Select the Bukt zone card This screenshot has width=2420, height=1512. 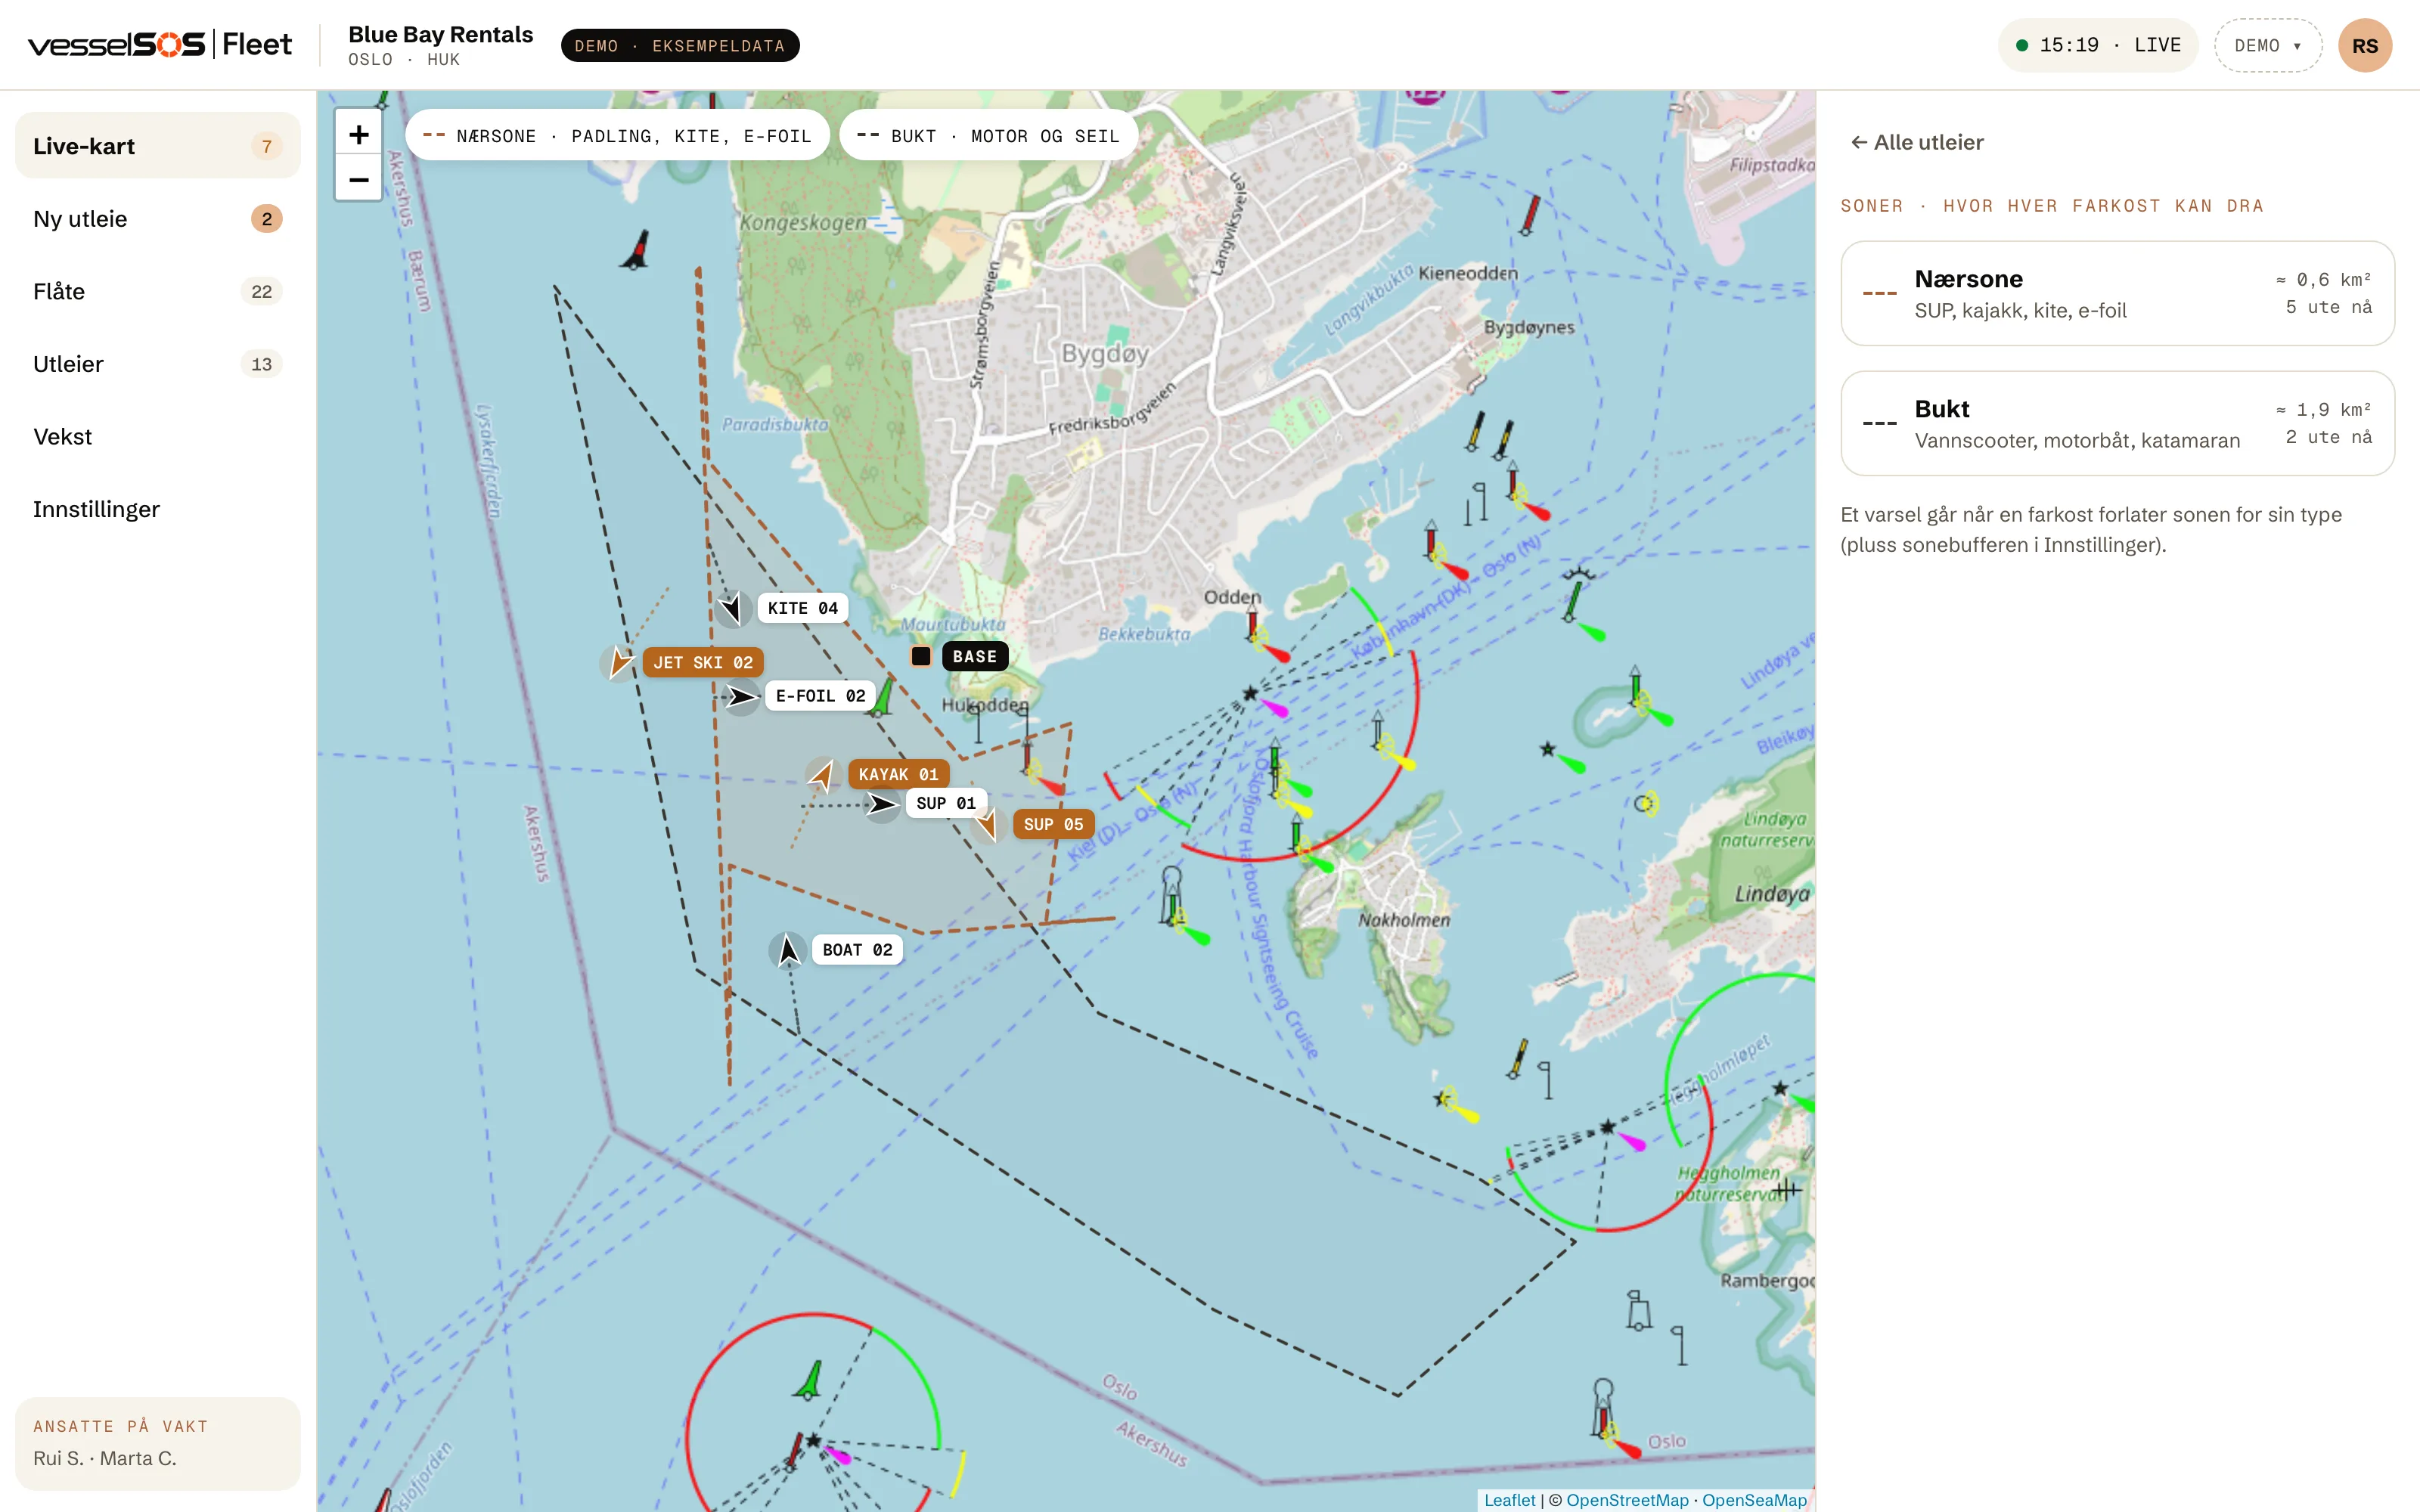(2117, 423)
